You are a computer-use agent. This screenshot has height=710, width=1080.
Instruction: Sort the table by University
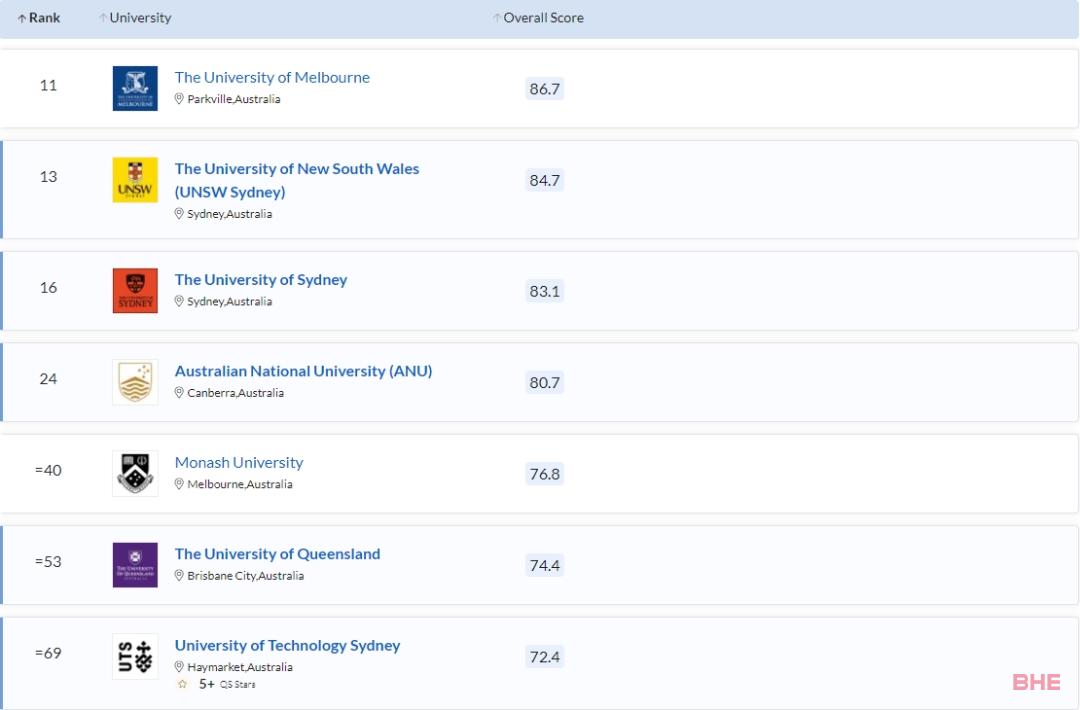(x=135, y=18)
